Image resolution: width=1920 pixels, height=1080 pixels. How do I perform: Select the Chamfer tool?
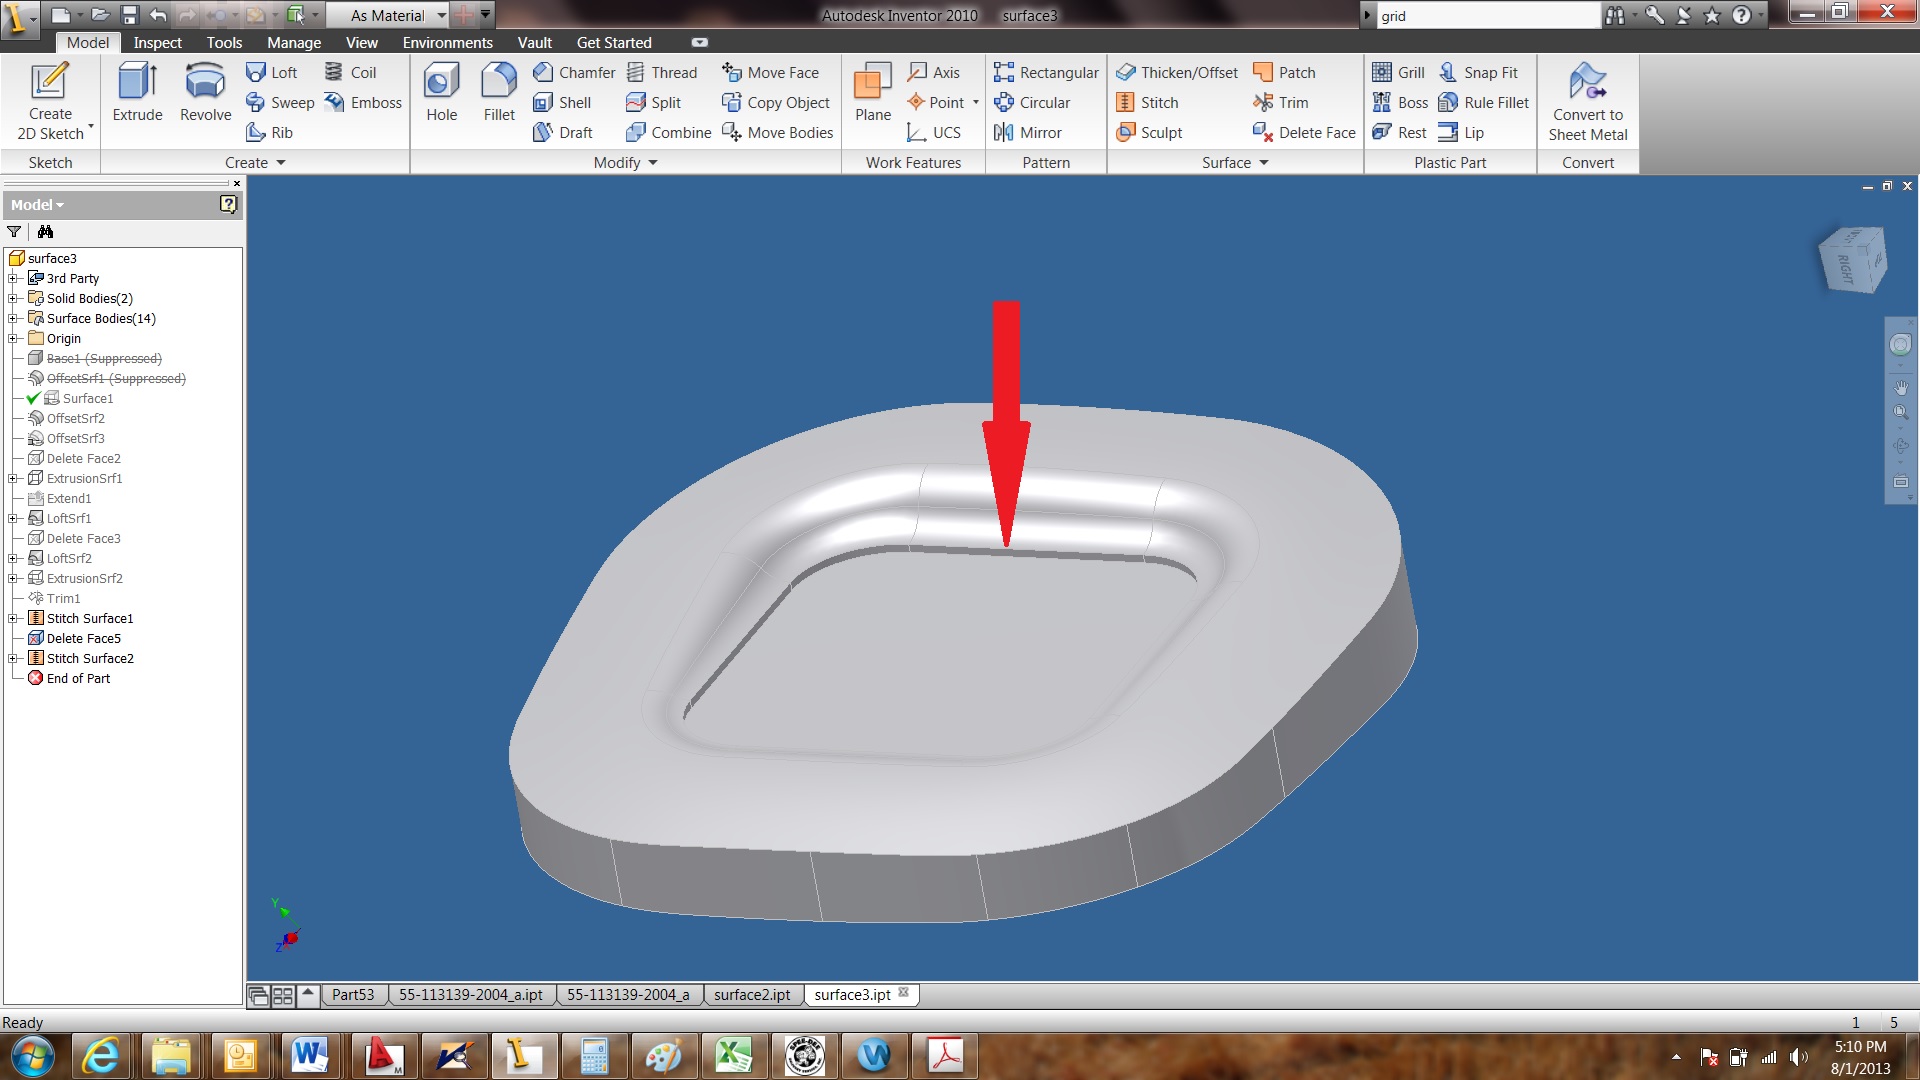click(574, 72)
